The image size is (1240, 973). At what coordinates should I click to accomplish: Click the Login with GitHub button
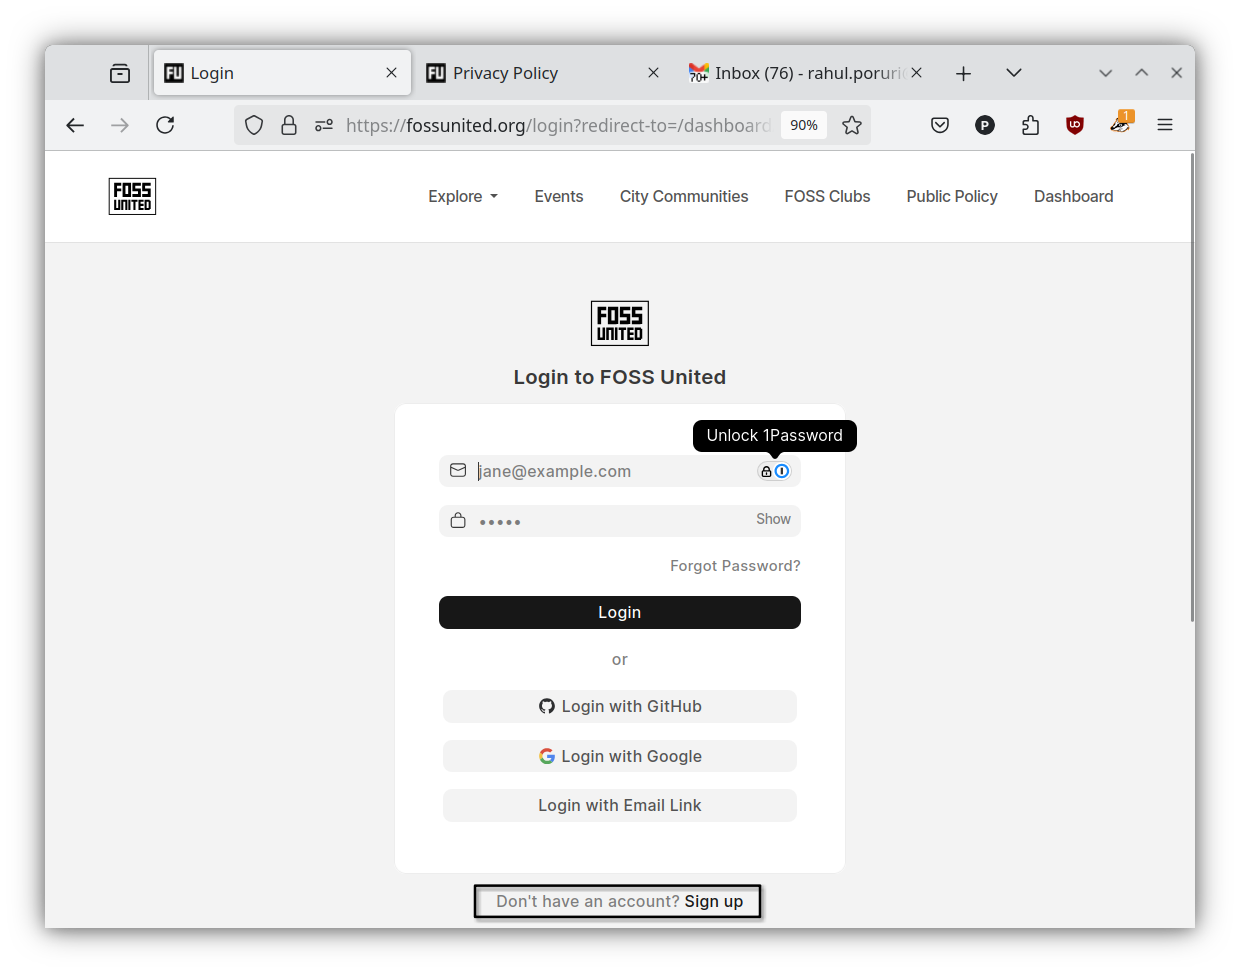(x=619, y=706)
